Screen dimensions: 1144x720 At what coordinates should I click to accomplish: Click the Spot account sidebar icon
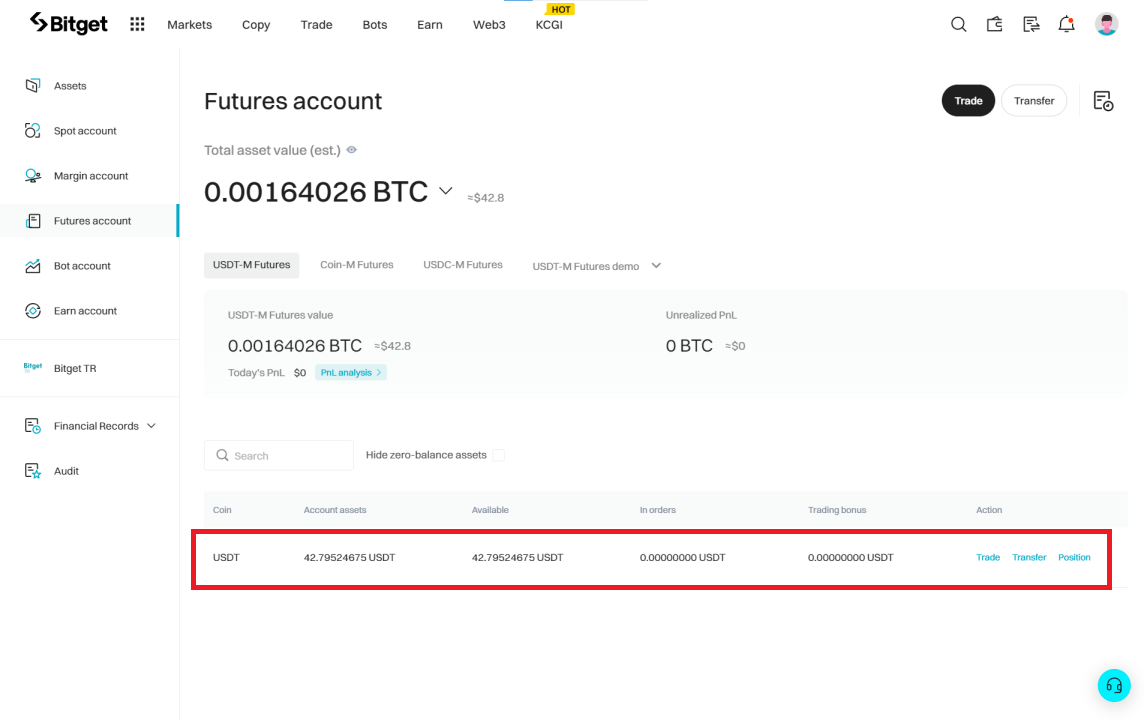point(33,131)
